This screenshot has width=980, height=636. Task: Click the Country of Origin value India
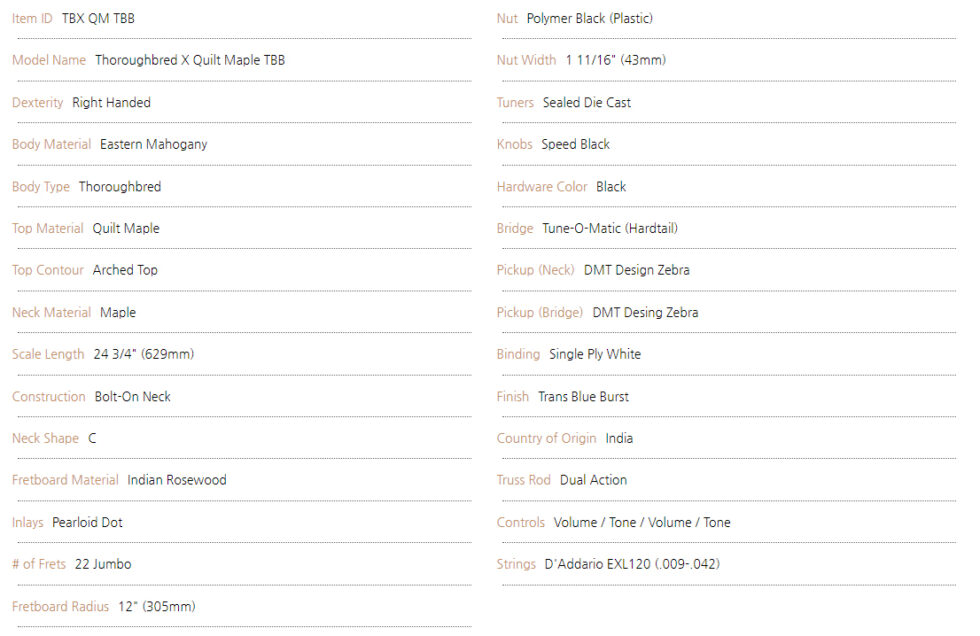pos(619,438)
